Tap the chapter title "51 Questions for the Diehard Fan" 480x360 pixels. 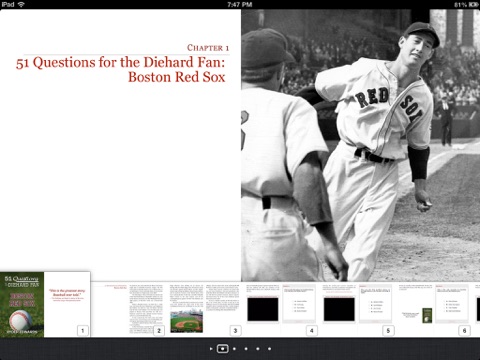click(120, 62)
